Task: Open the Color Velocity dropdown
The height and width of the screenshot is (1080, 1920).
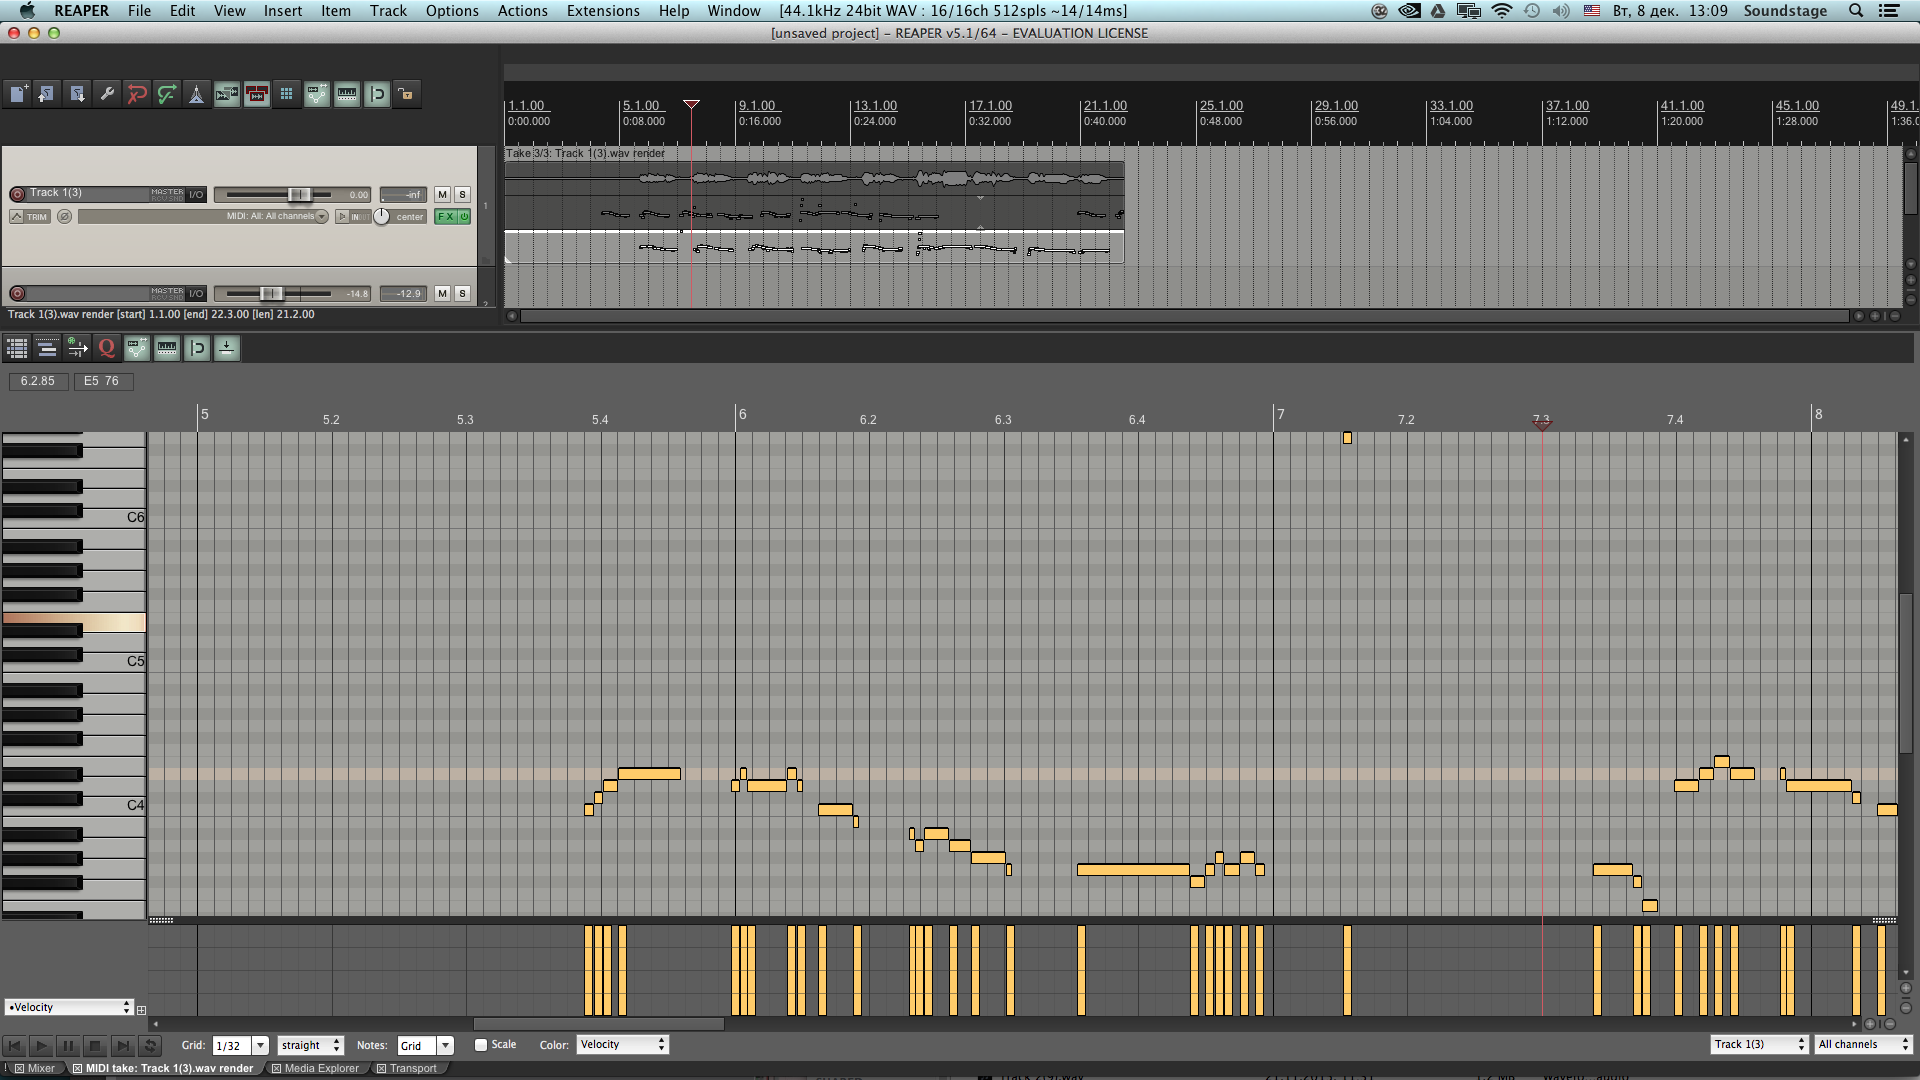Action: [x=622, y=1044]
